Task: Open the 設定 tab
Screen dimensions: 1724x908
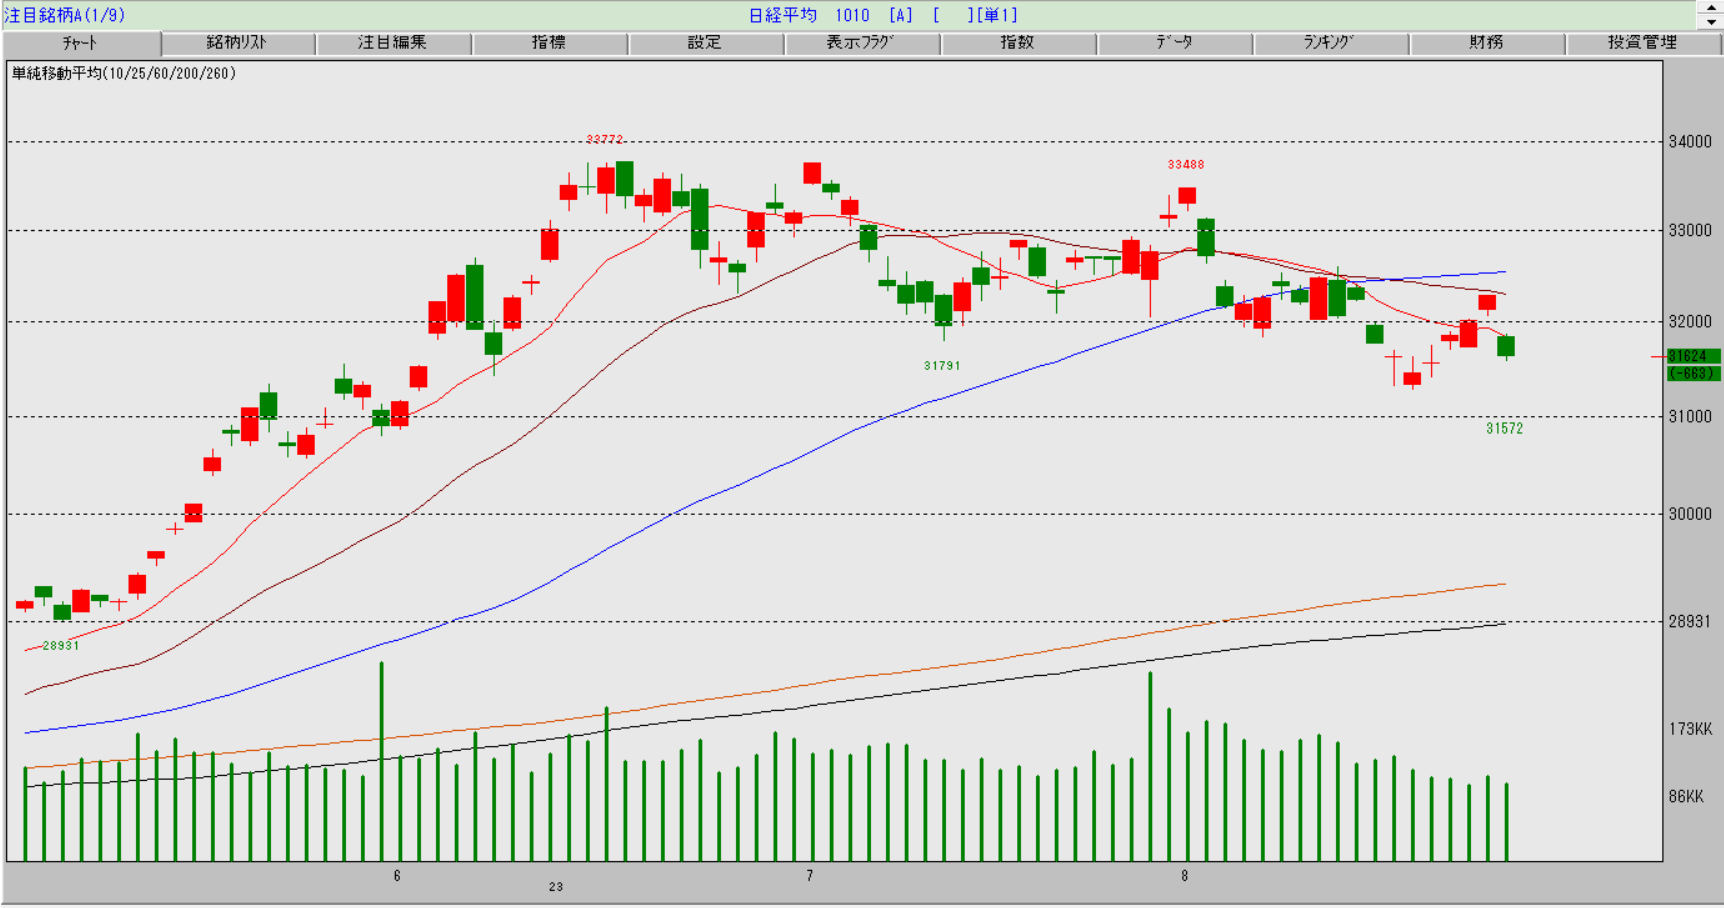Action: 705,43
